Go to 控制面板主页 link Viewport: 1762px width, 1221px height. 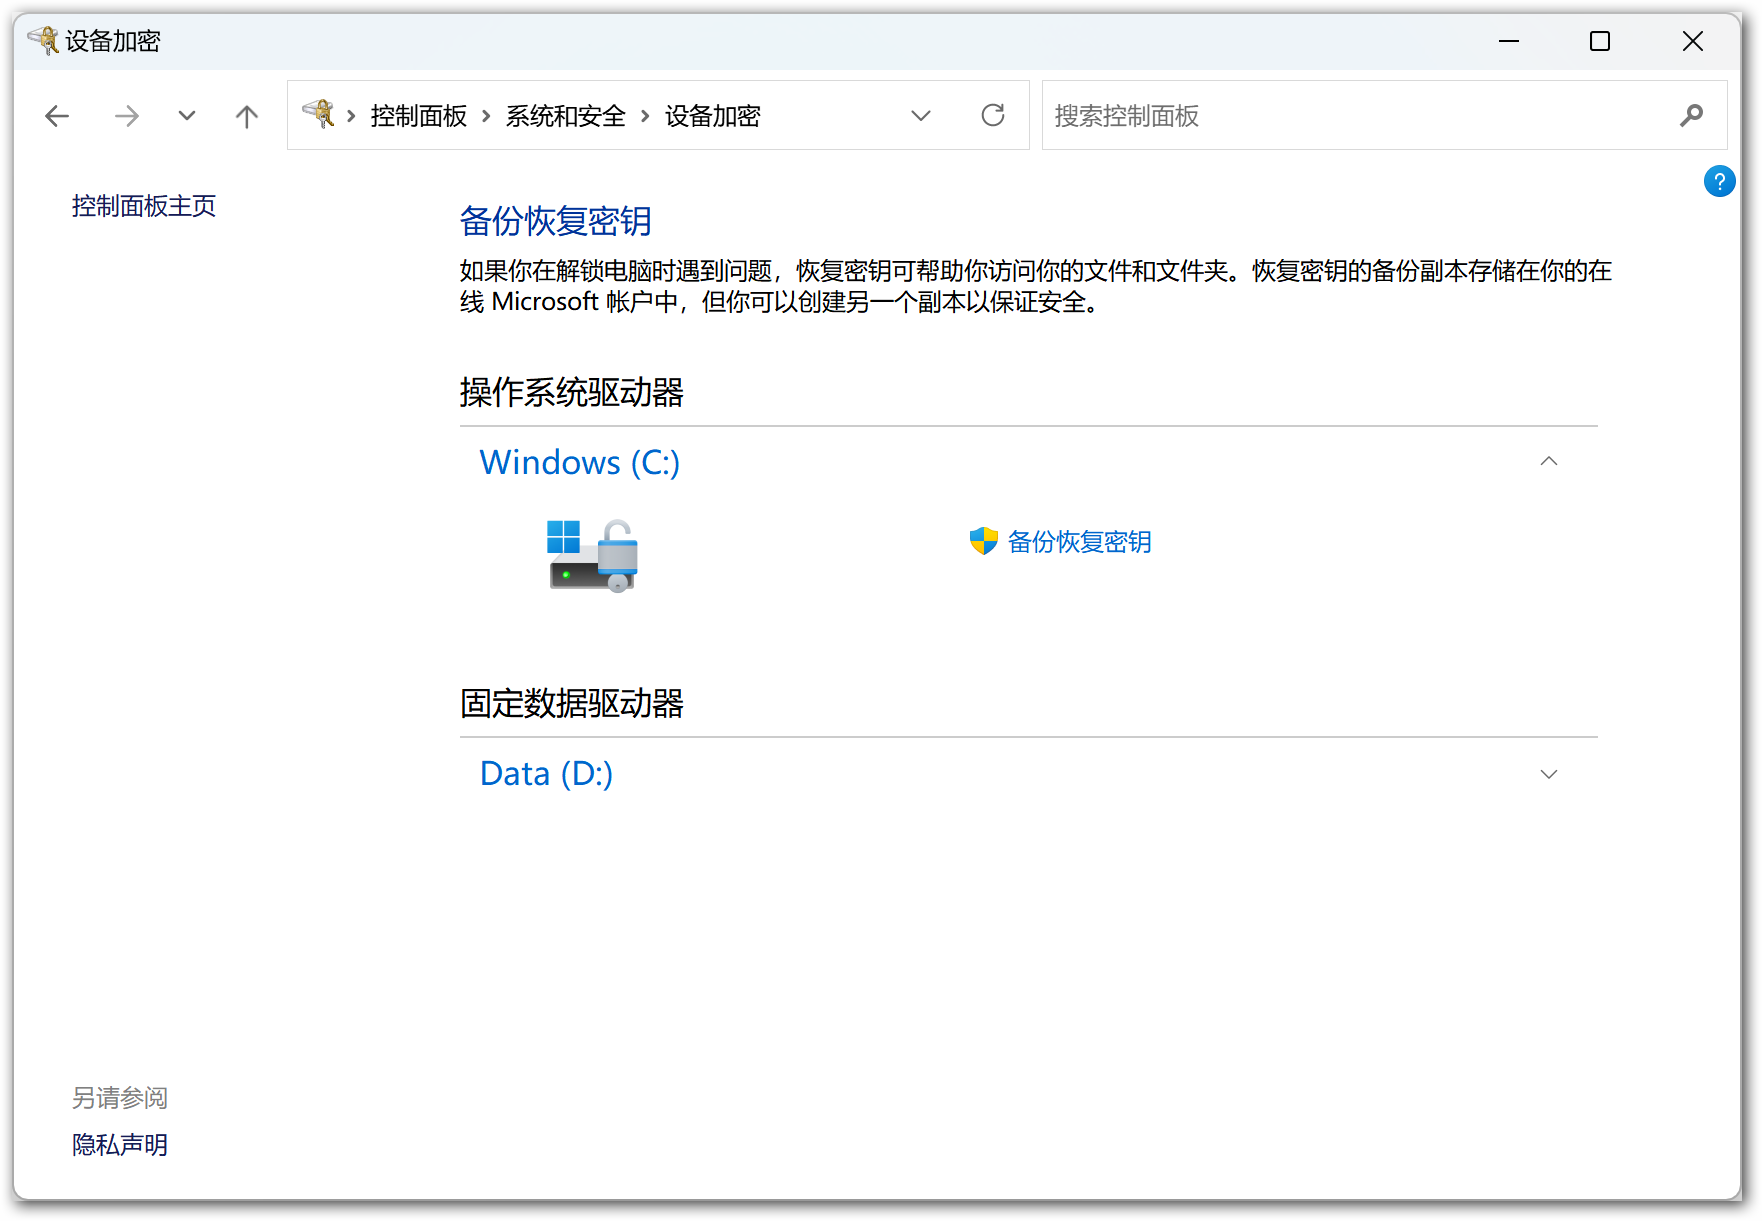[144, 206]
